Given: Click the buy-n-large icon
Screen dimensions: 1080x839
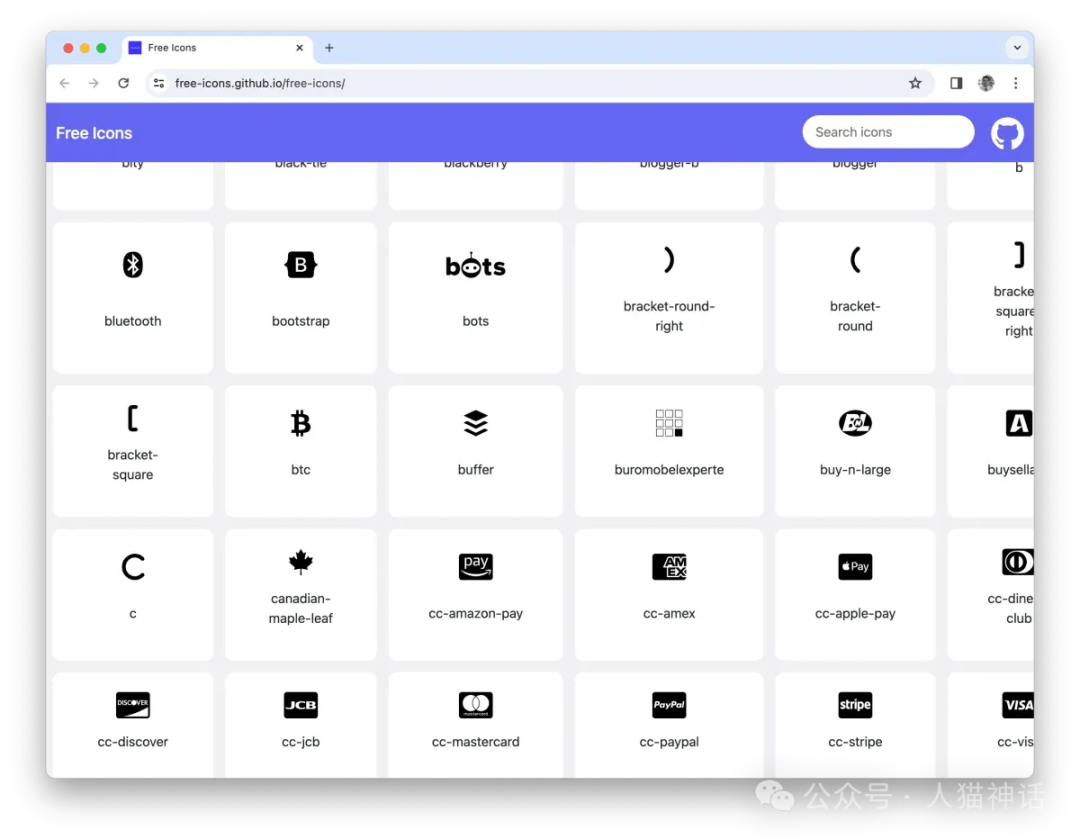Looking at the screenshot, I should click(855, 423).
